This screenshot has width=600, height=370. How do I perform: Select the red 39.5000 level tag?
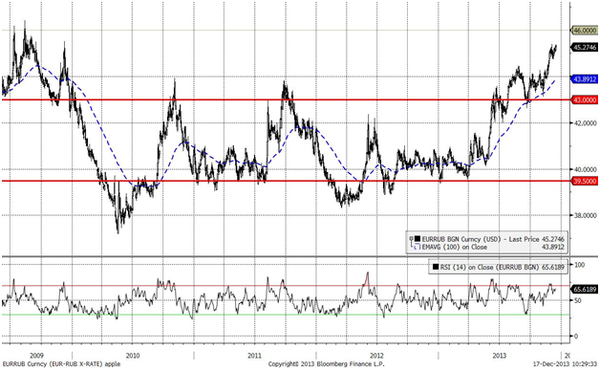584,181
